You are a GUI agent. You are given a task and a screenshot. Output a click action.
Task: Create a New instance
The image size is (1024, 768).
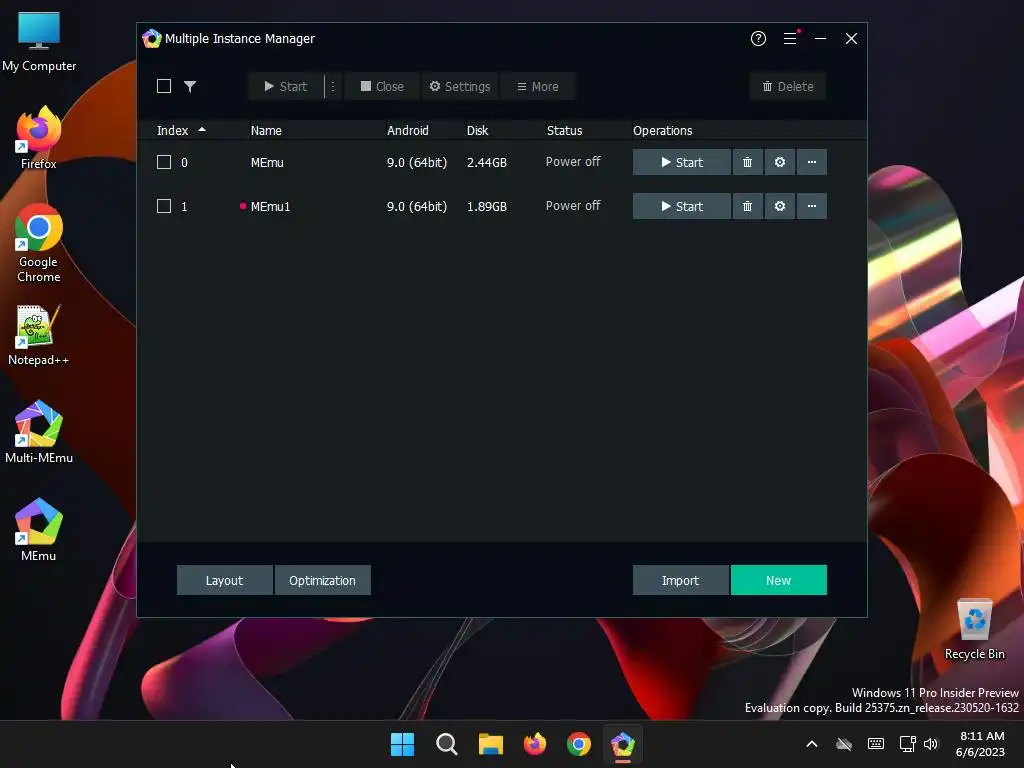coord(778,580)
